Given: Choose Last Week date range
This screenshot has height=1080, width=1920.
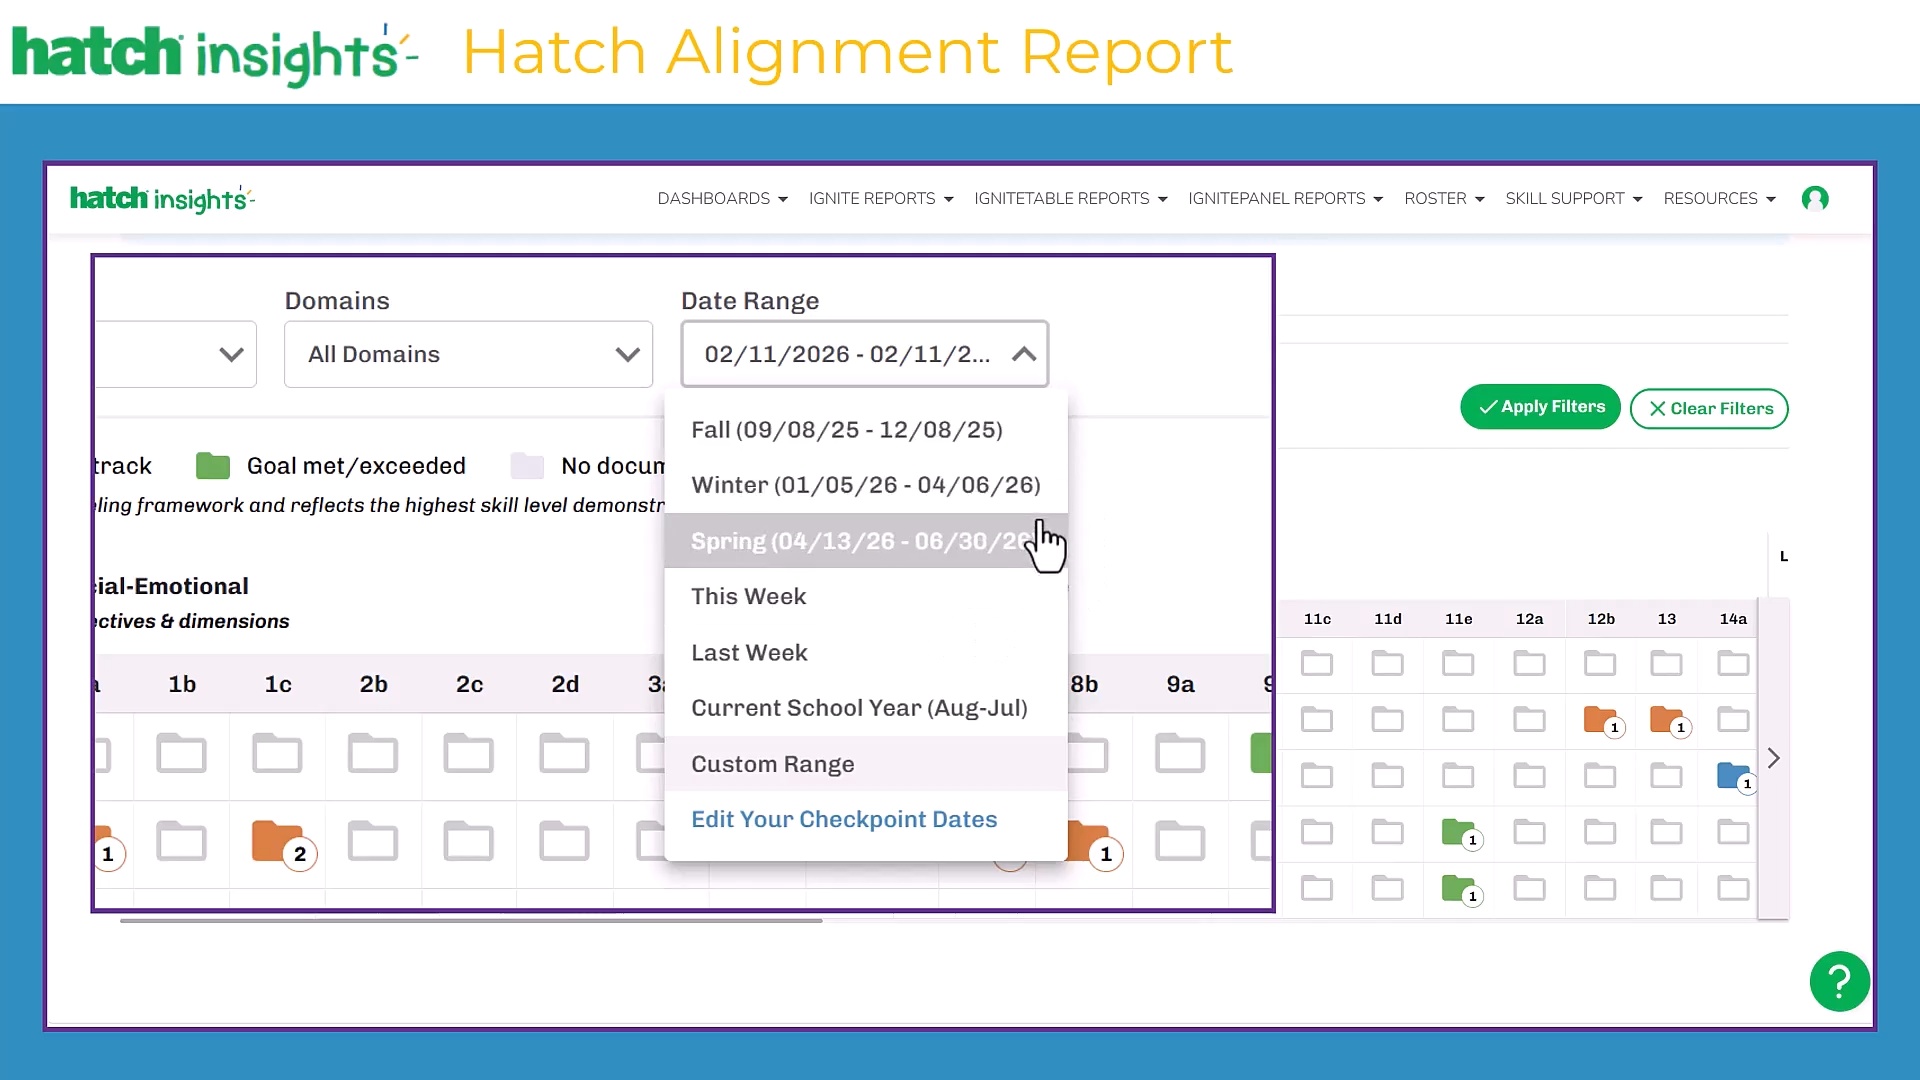Looking at the screenshot, I should click(866, 652).
